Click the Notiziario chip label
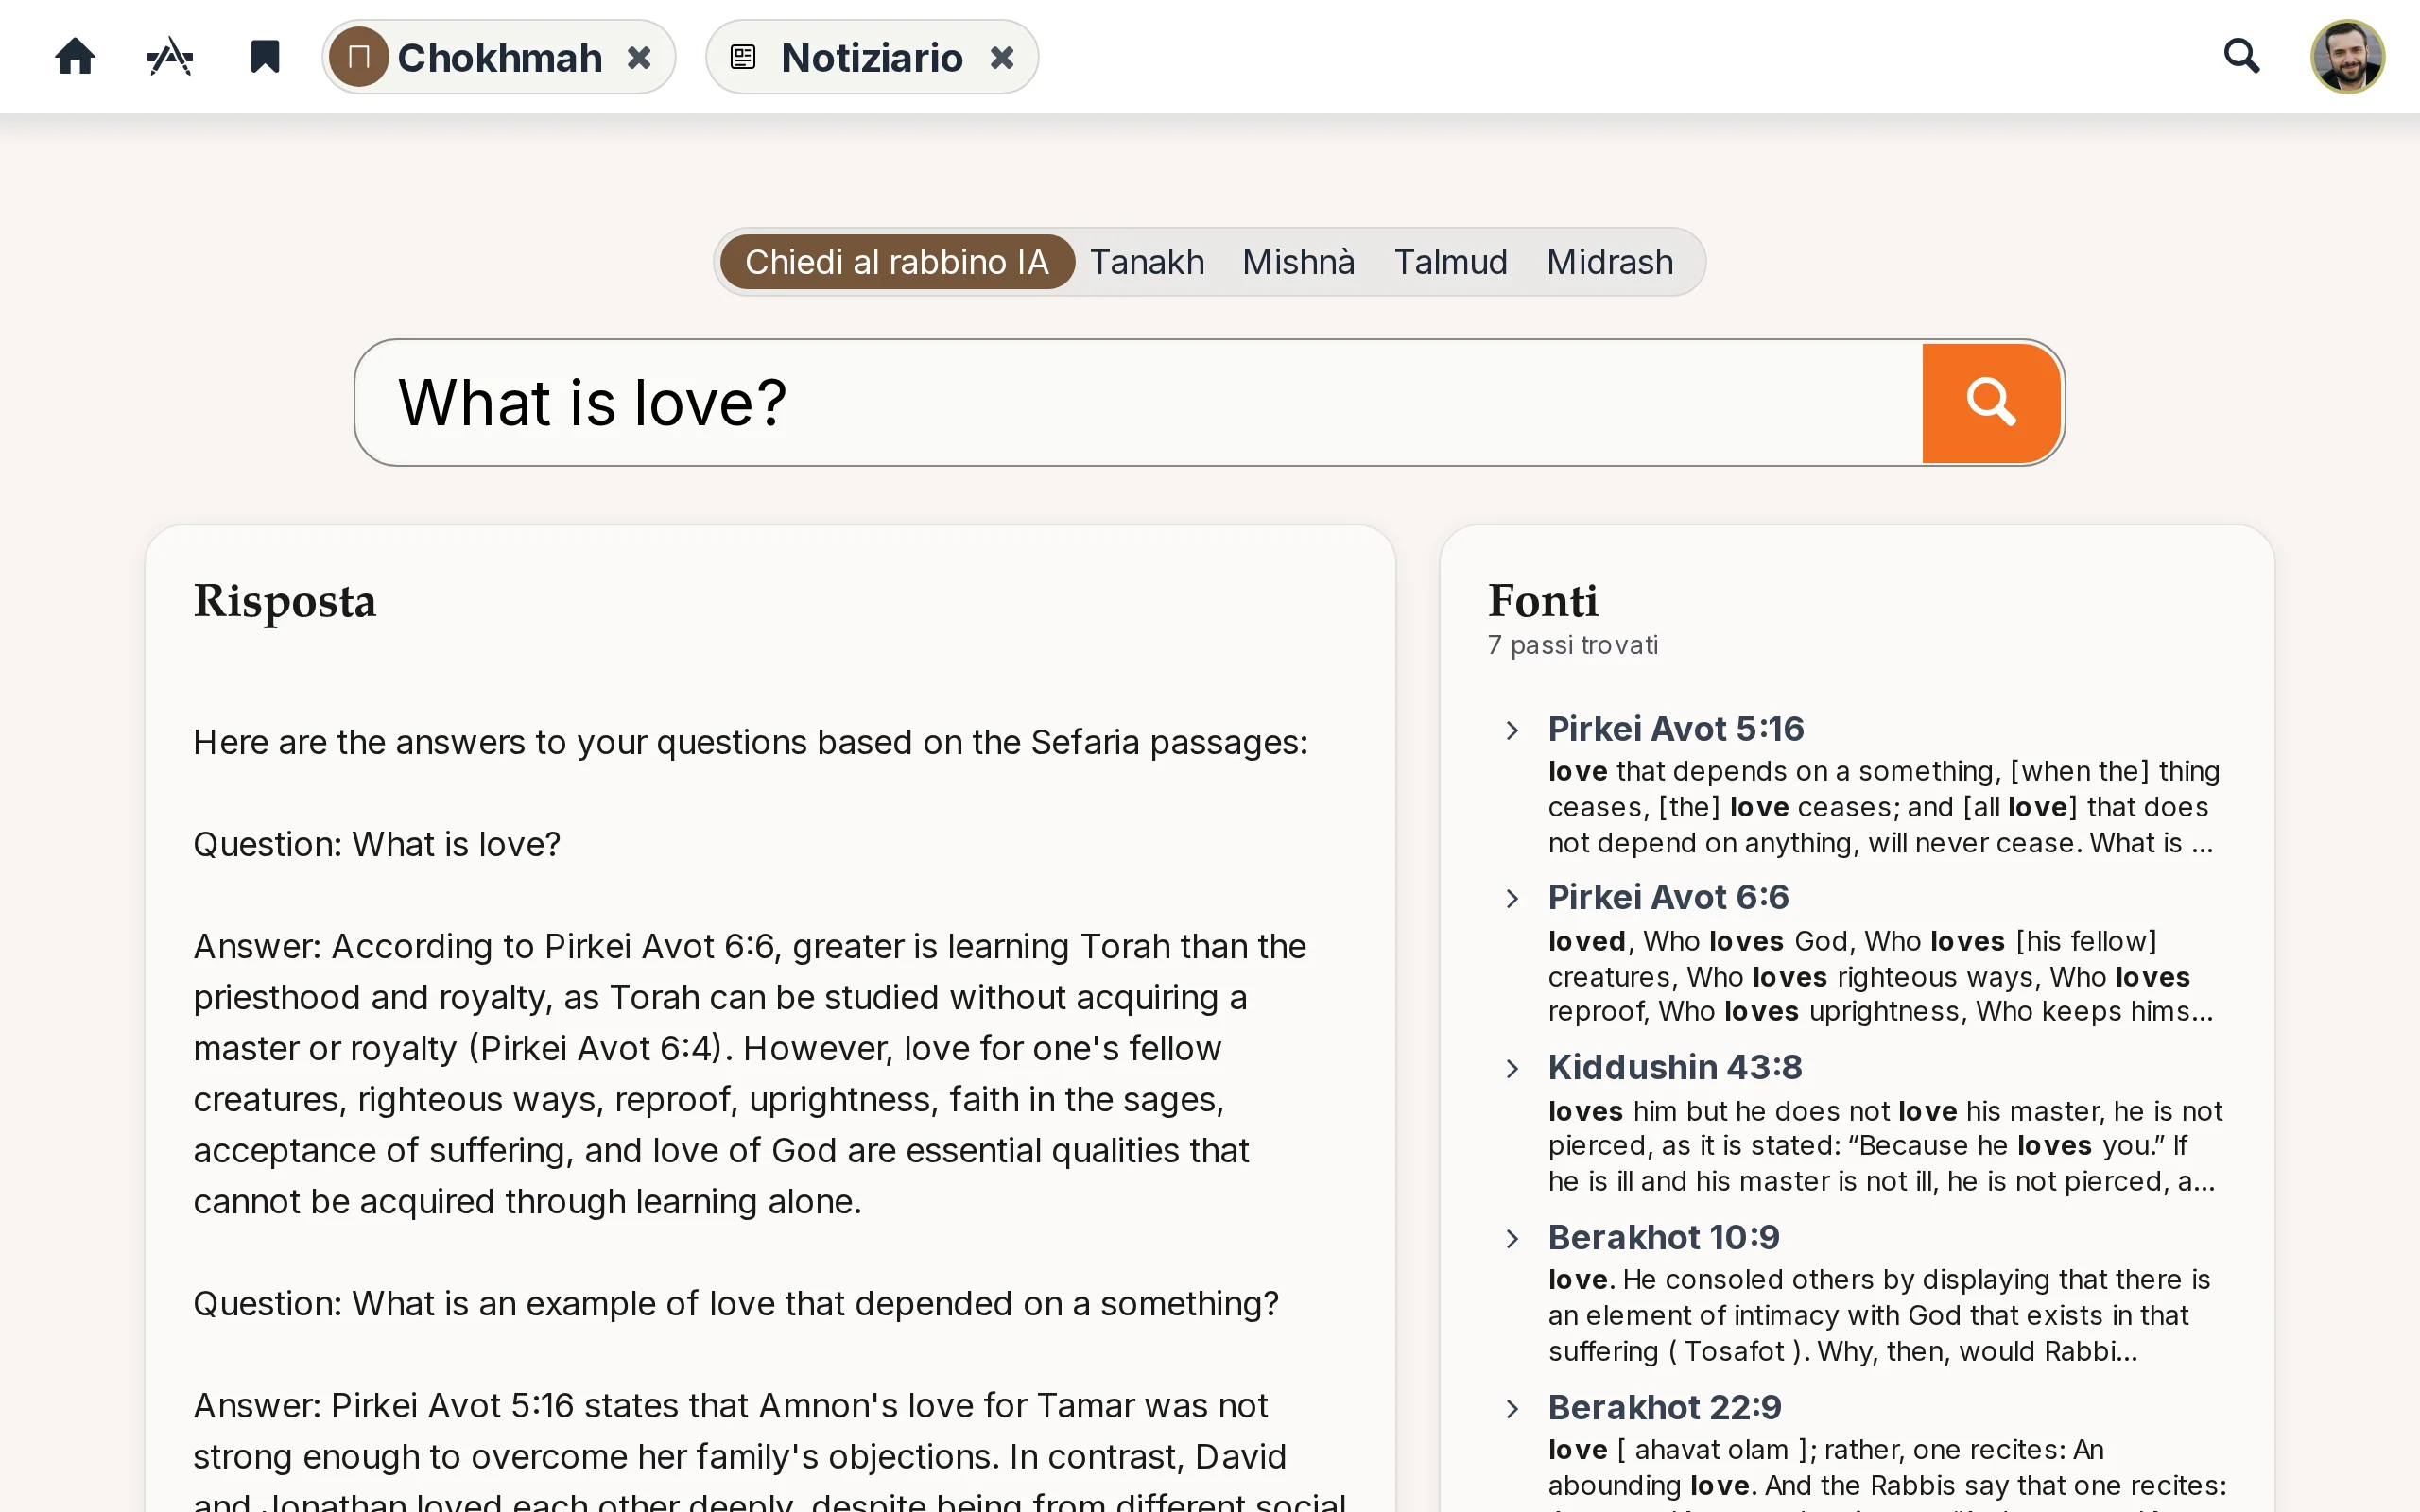2420x1512 pixels. pos(872,58)
